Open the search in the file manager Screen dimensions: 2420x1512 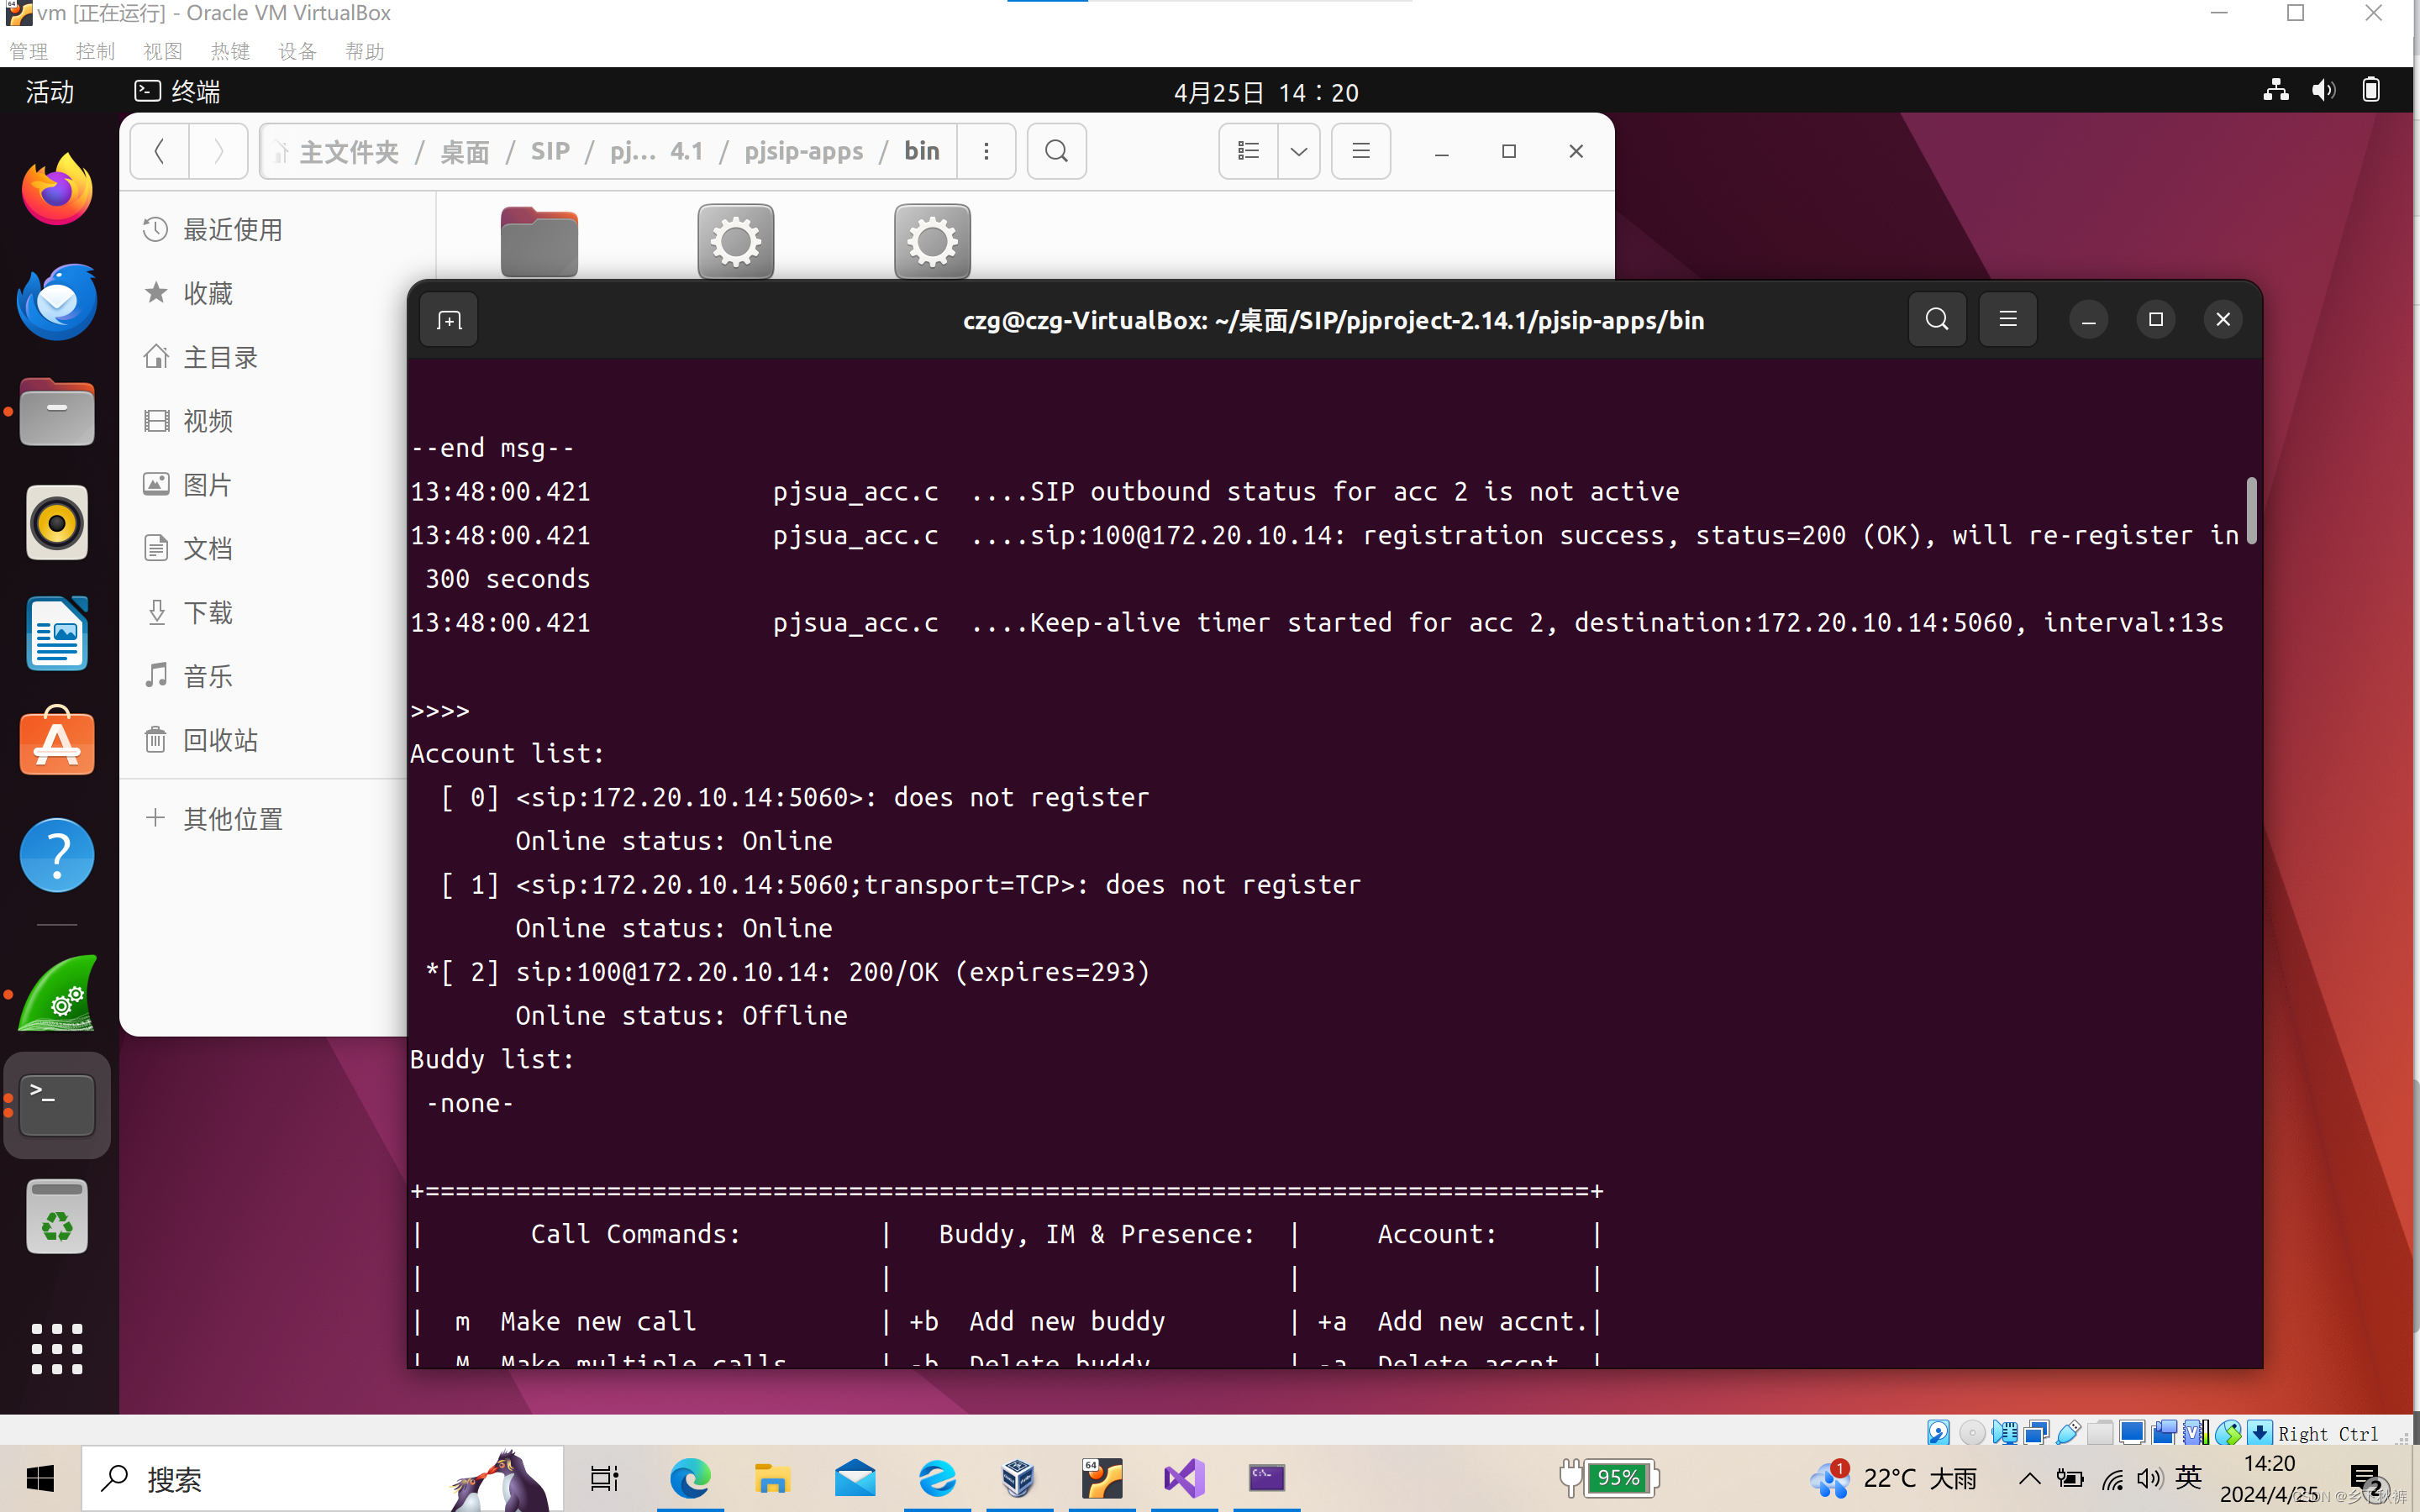1056,151
